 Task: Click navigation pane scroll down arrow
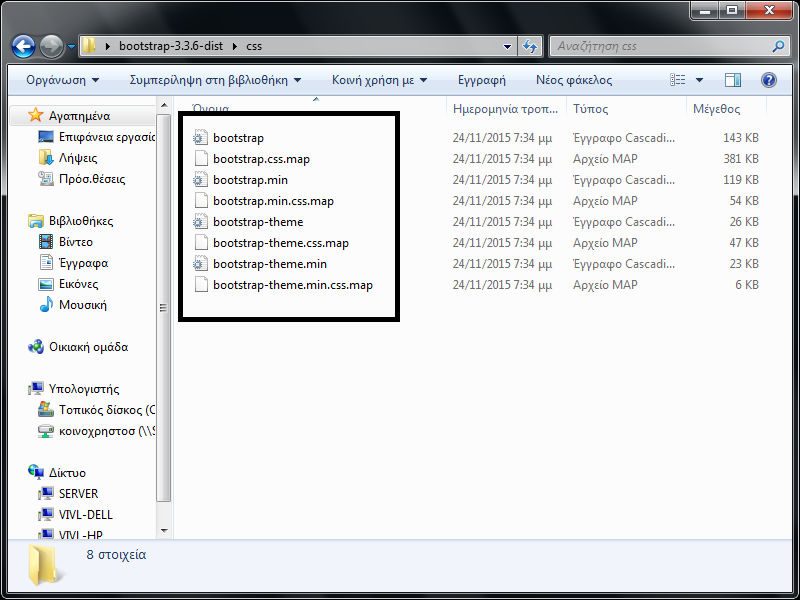click(164, 531)
